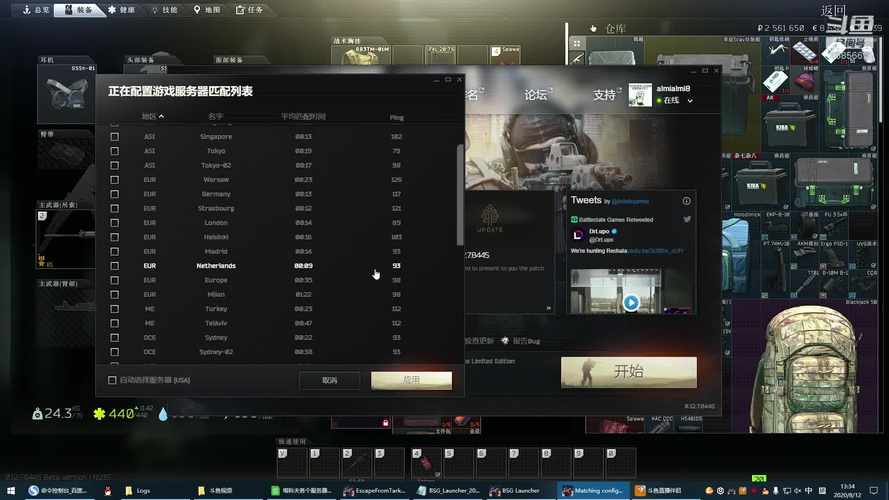Viewport: 889px width, 500px height.
Task: Switch to Matching config taskbar item
Action: click(593, 490)
